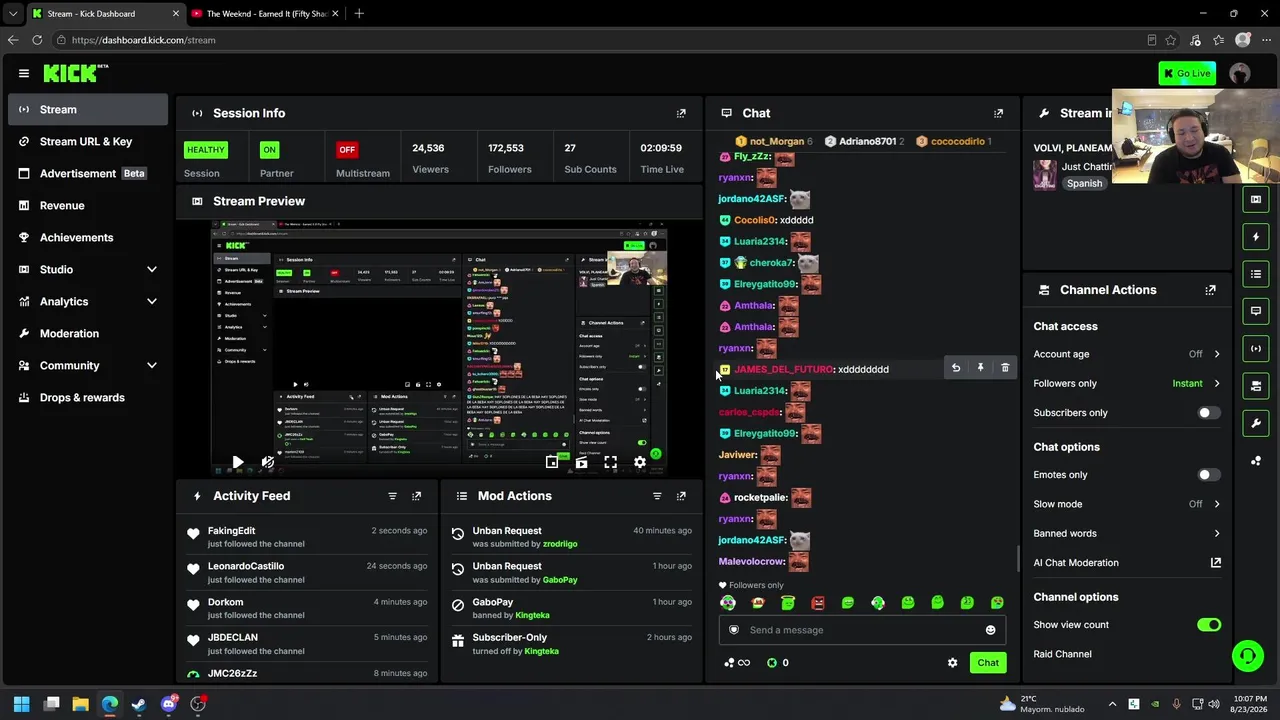1280x720 pixels.
Task: Toggle session info widget in right sidebar
Action: 1256,348
